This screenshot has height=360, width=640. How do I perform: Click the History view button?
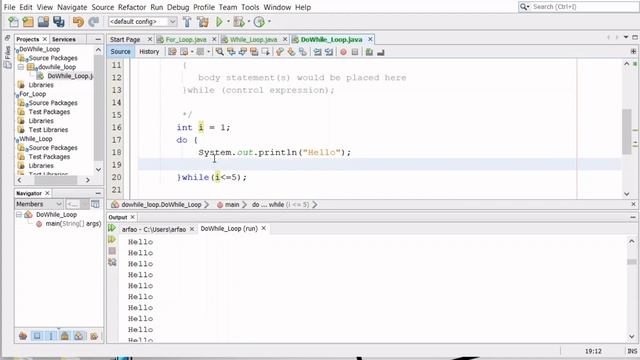click(x=149, y=51)
